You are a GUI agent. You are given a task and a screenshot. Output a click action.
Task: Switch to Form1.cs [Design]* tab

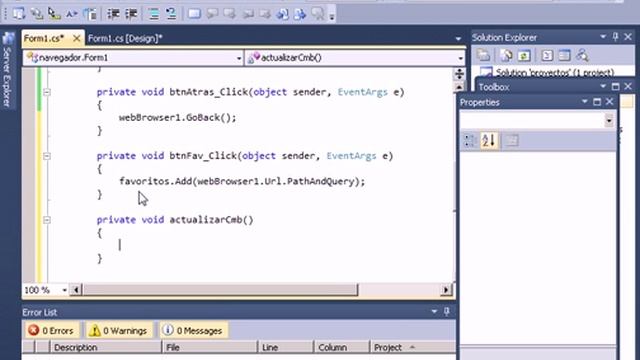pos(125,38)
